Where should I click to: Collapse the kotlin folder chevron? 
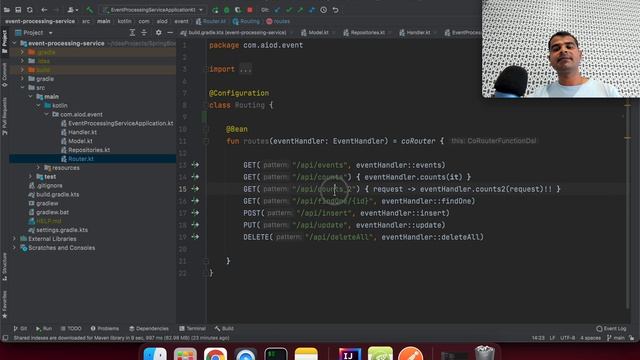(x=39, y=106)
